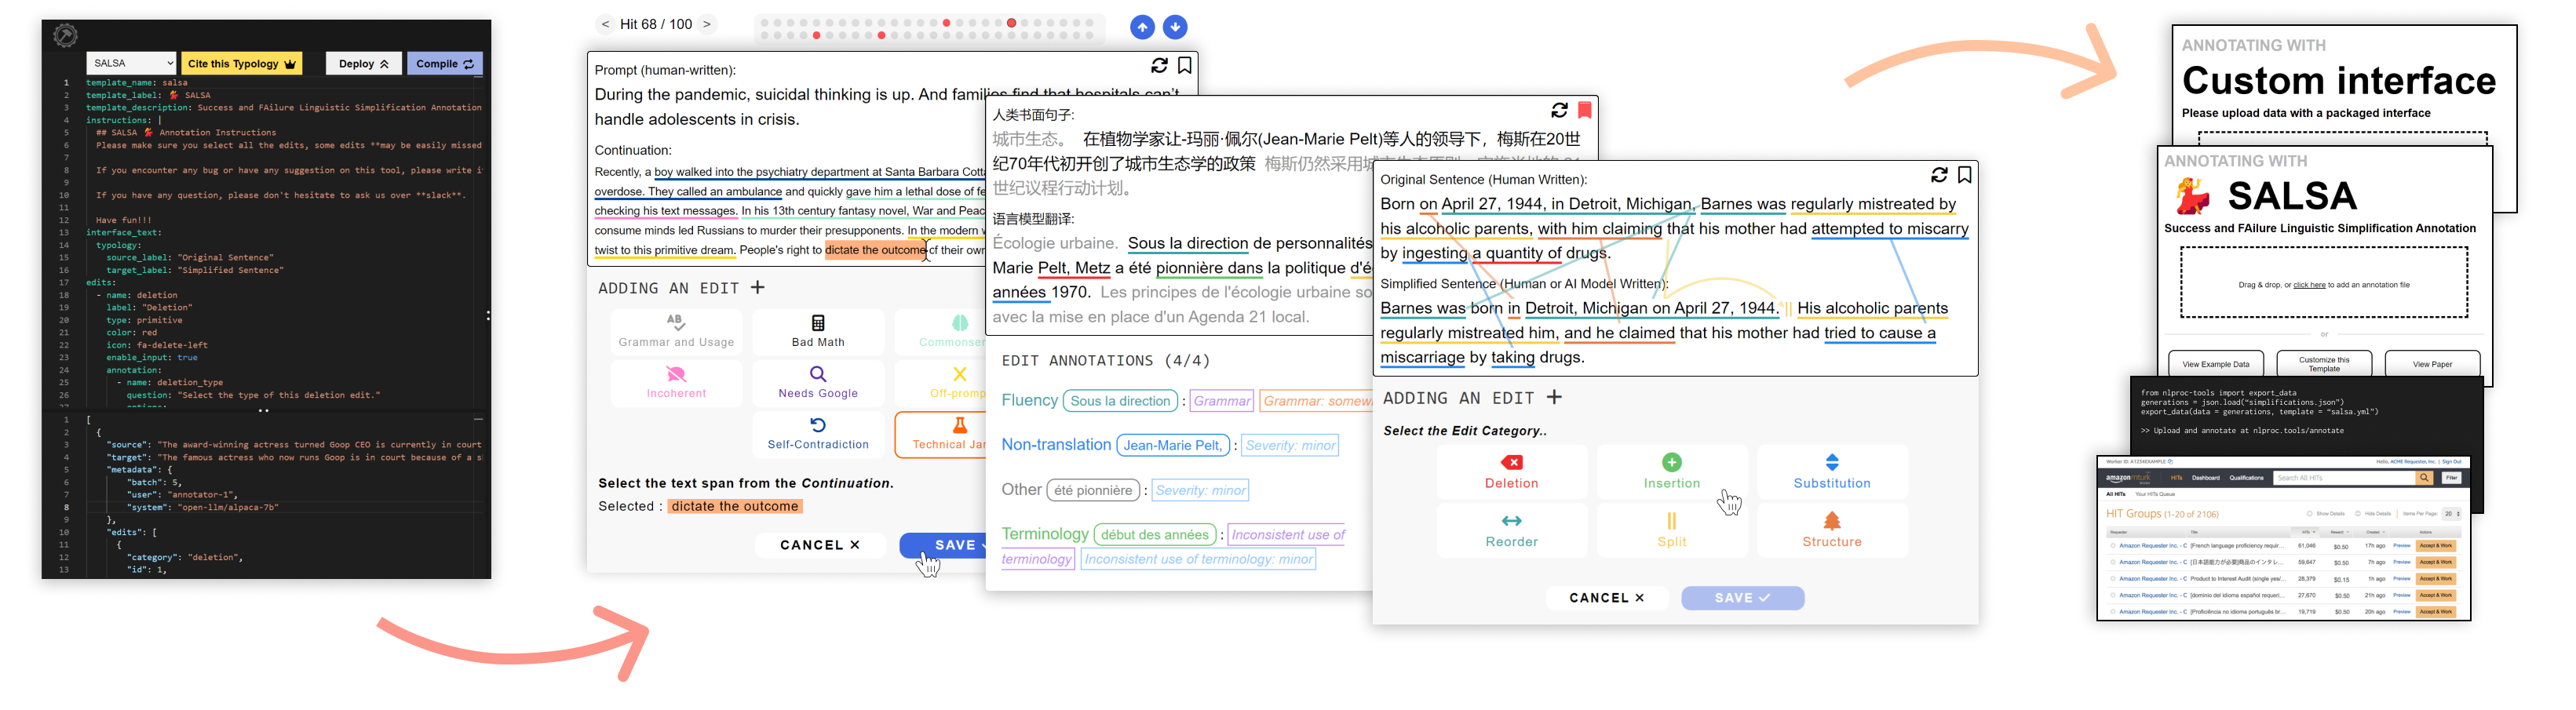The height and width of the screenshot is (710, 2576).
Task: Click plus beside ADDING AN EDIT in simplification panel
Action: pyautogui.click(x=1554, y=398)
